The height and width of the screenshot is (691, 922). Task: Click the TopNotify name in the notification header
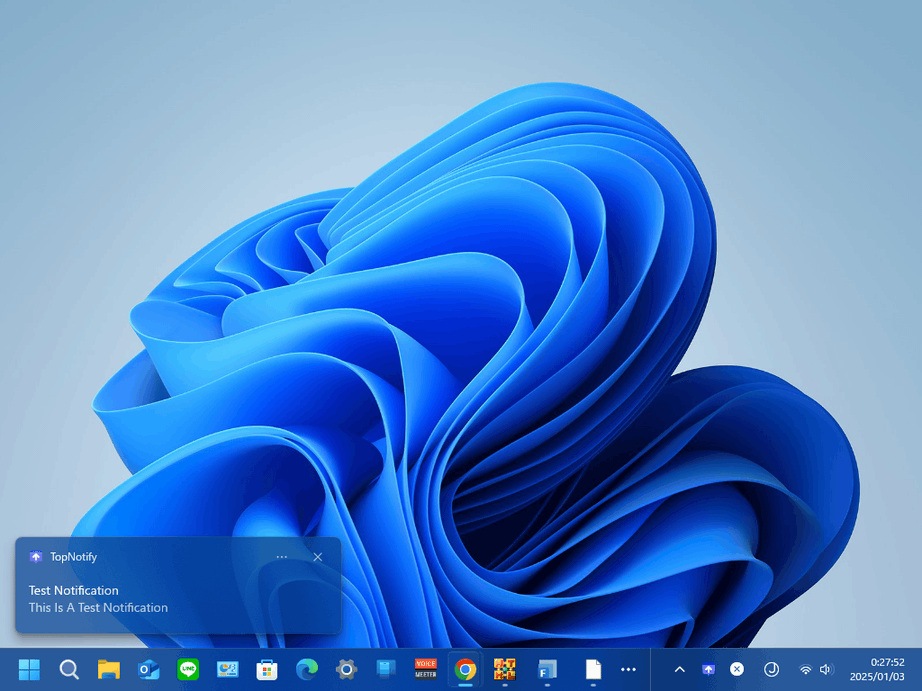(x=74, y=556)
